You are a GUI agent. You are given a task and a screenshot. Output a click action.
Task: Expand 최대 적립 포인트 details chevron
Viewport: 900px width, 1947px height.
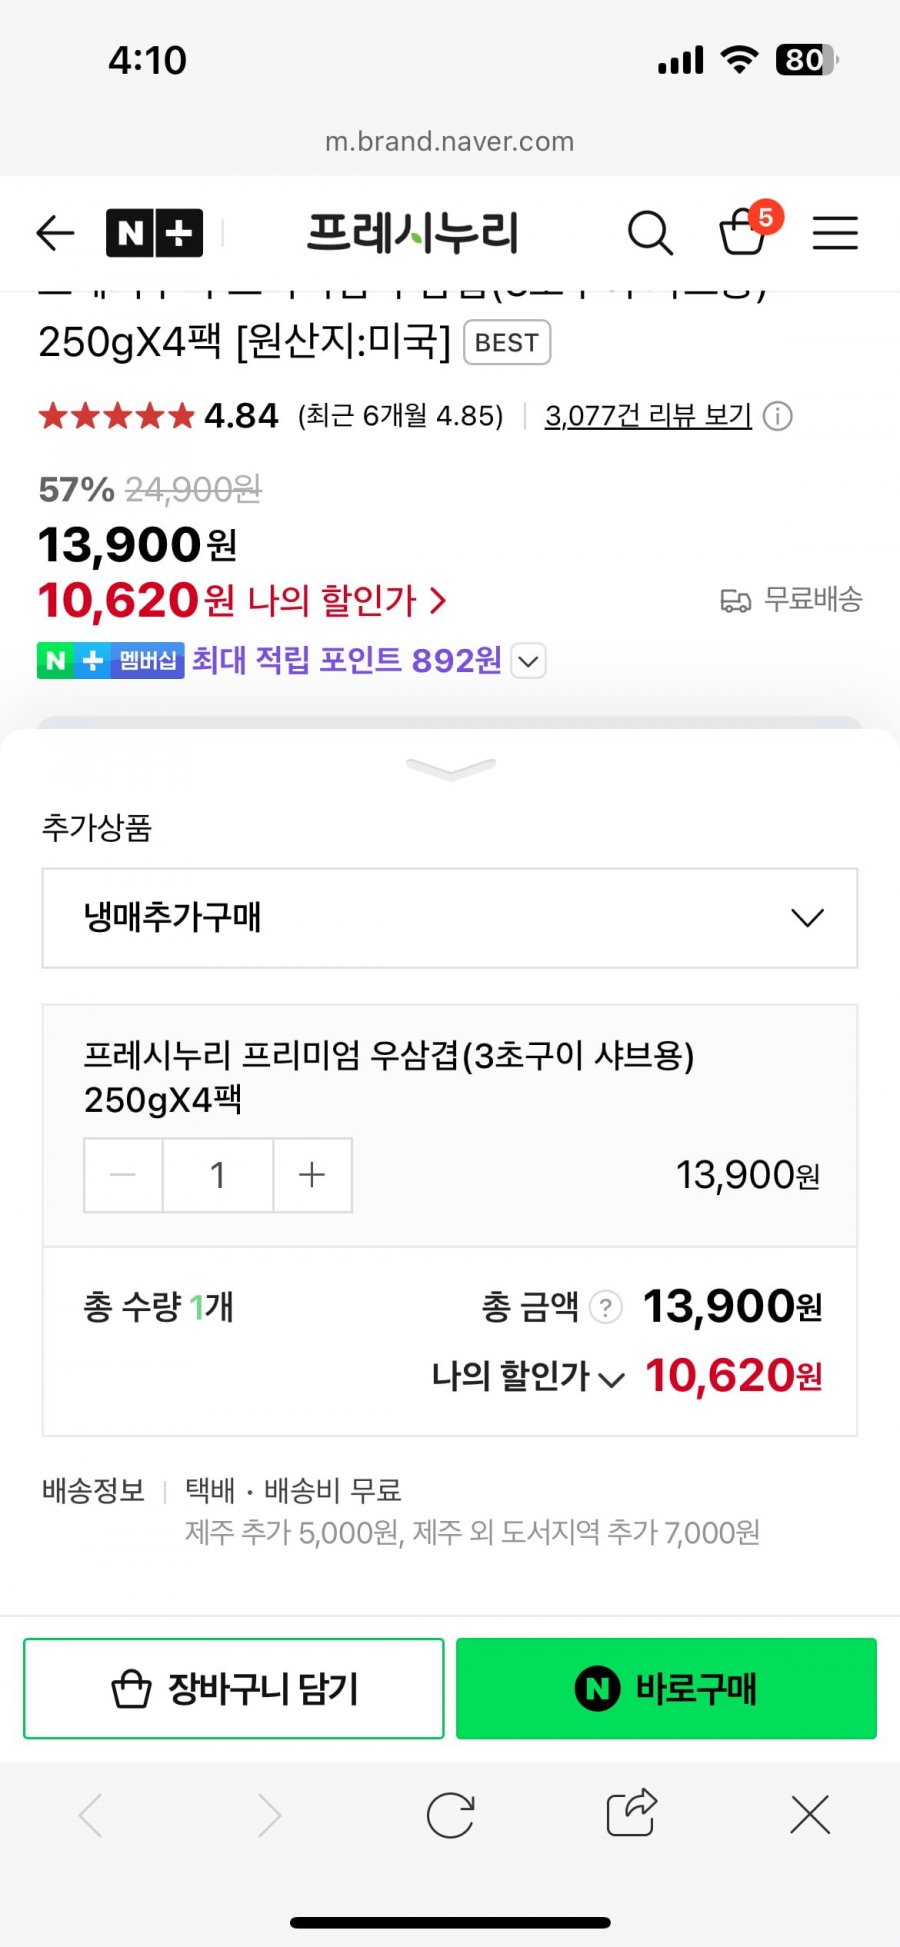[528, 661]
